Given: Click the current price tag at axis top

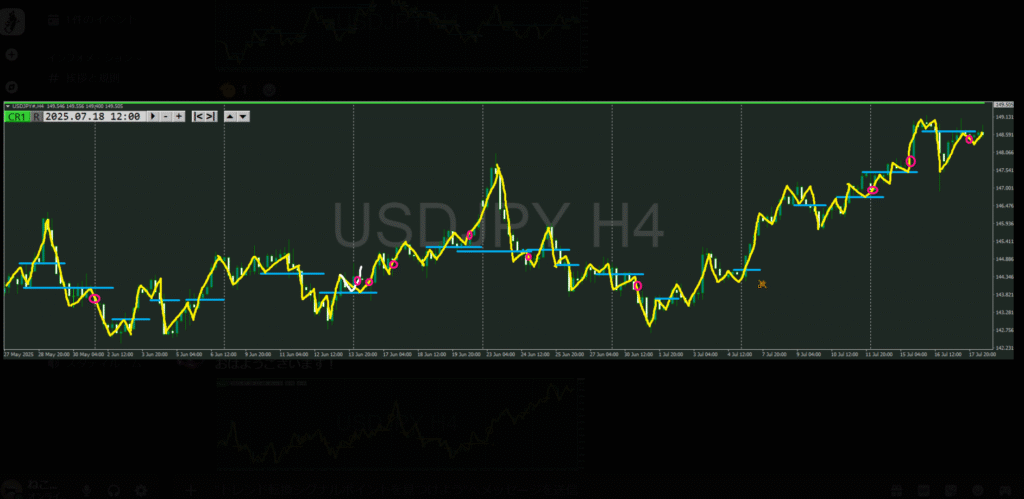Looking at the screenshot, I should pyautogui.click(x=1003, y=105).
